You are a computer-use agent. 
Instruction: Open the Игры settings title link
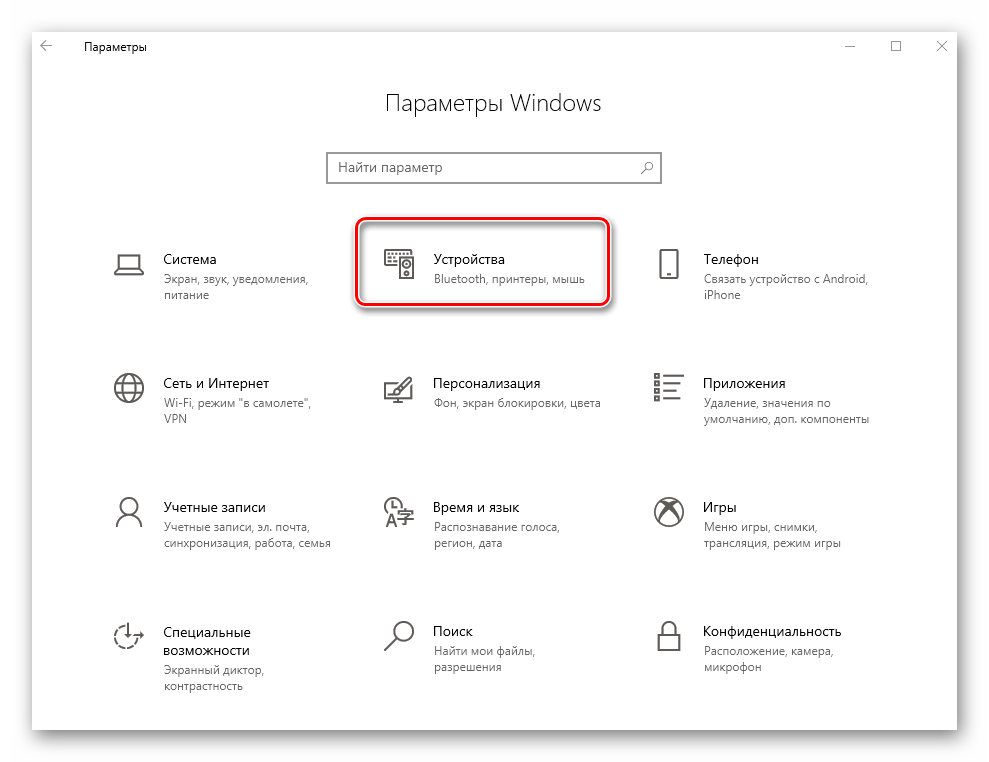point(720,507)
